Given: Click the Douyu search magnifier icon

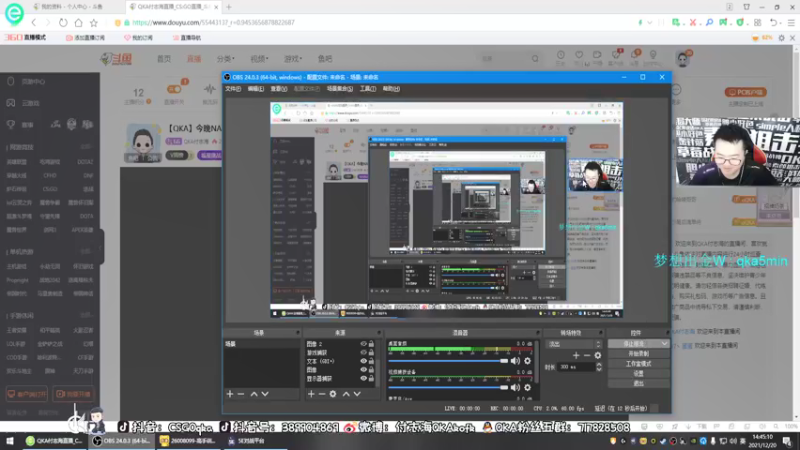Looking at the screenshot, I should point(535,59).
